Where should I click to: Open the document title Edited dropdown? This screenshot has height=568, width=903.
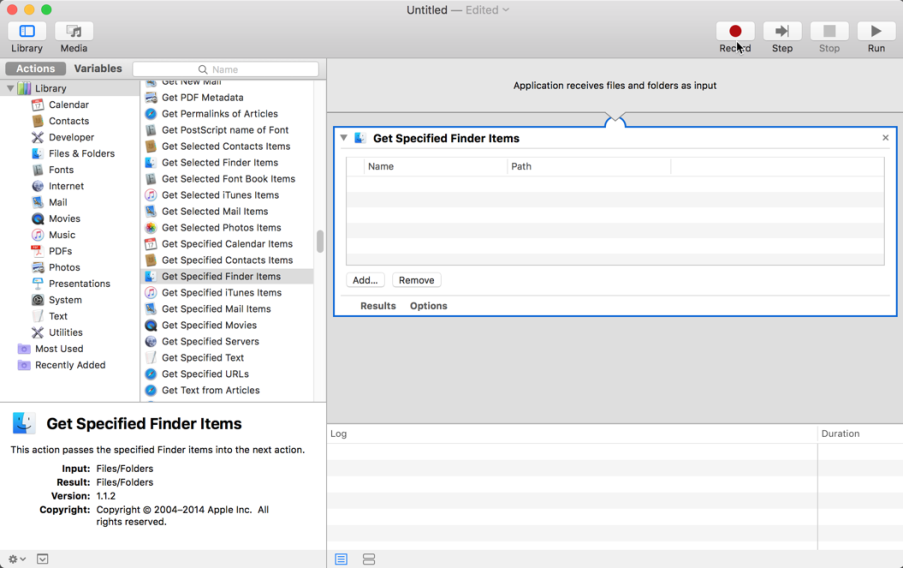click(487, 10)
